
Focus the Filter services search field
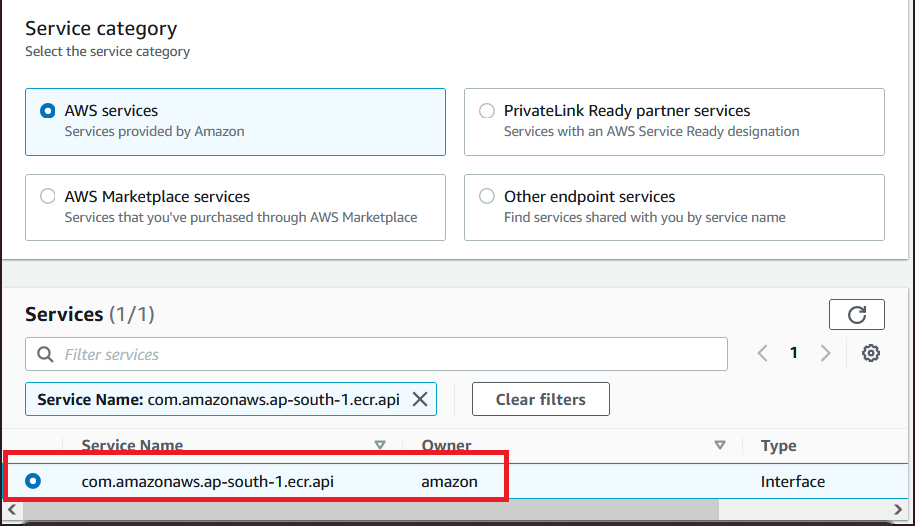point(376,354)
